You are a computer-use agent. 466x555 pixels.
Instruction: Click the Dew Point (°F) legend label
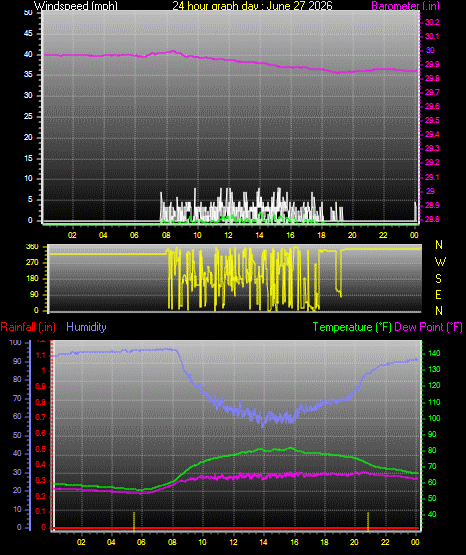tap(428, 327)
